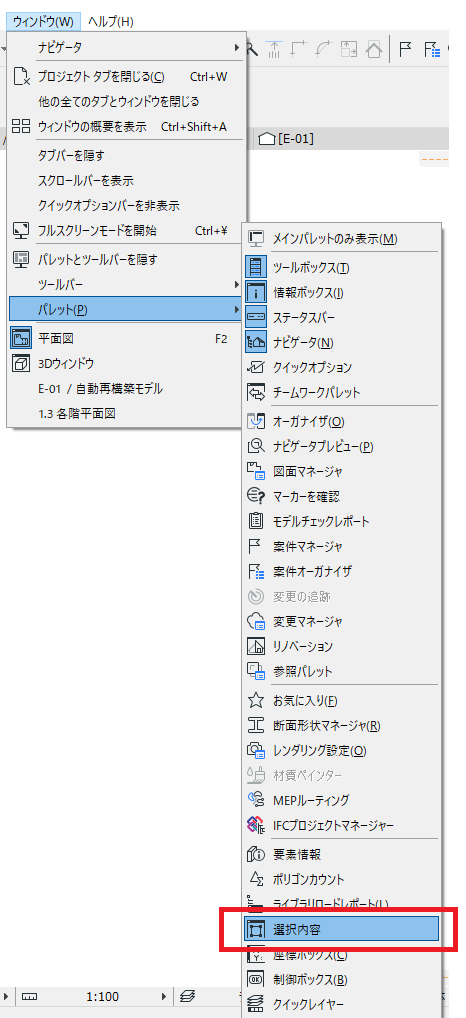Select the [E-01] view tab
Image resolution: width=466 pixels, height=1018 pixels.
pos(286,139)
